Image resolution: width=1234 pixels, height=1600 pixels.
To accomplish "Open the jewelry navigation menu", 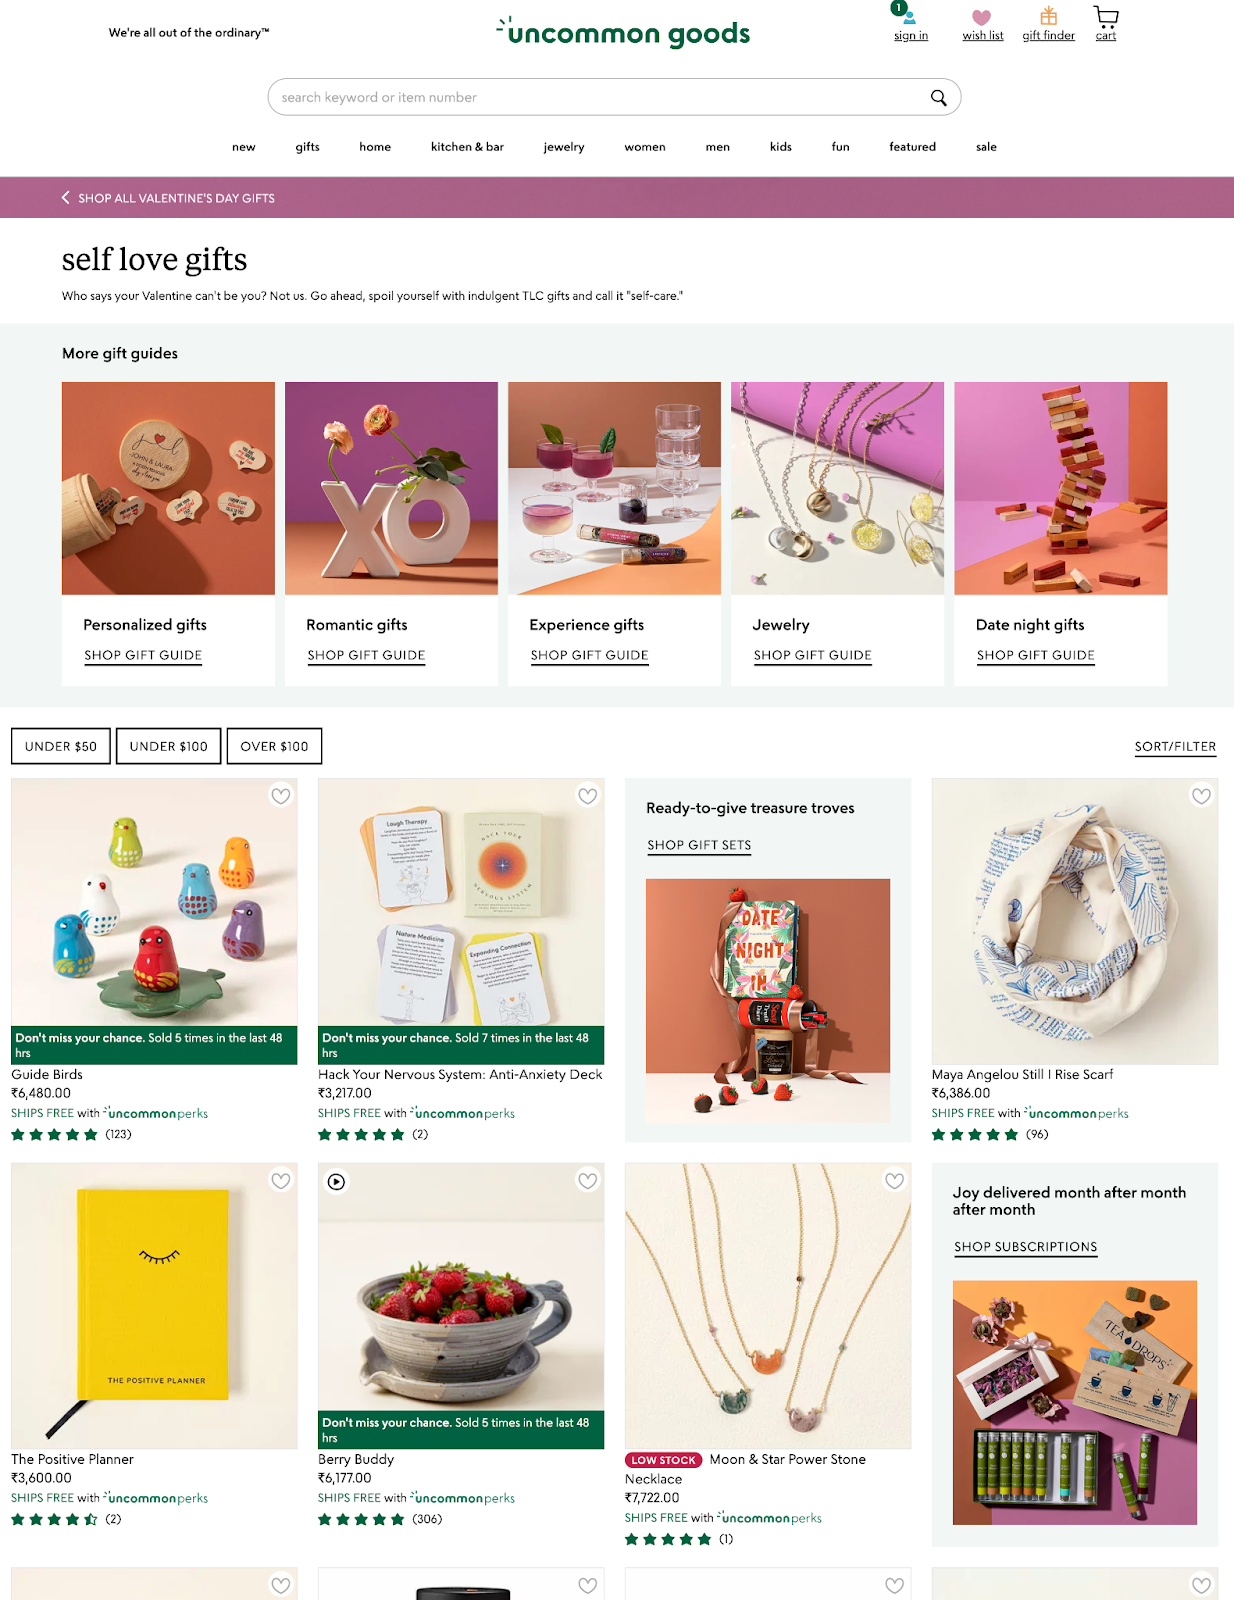I will point(564,147).
